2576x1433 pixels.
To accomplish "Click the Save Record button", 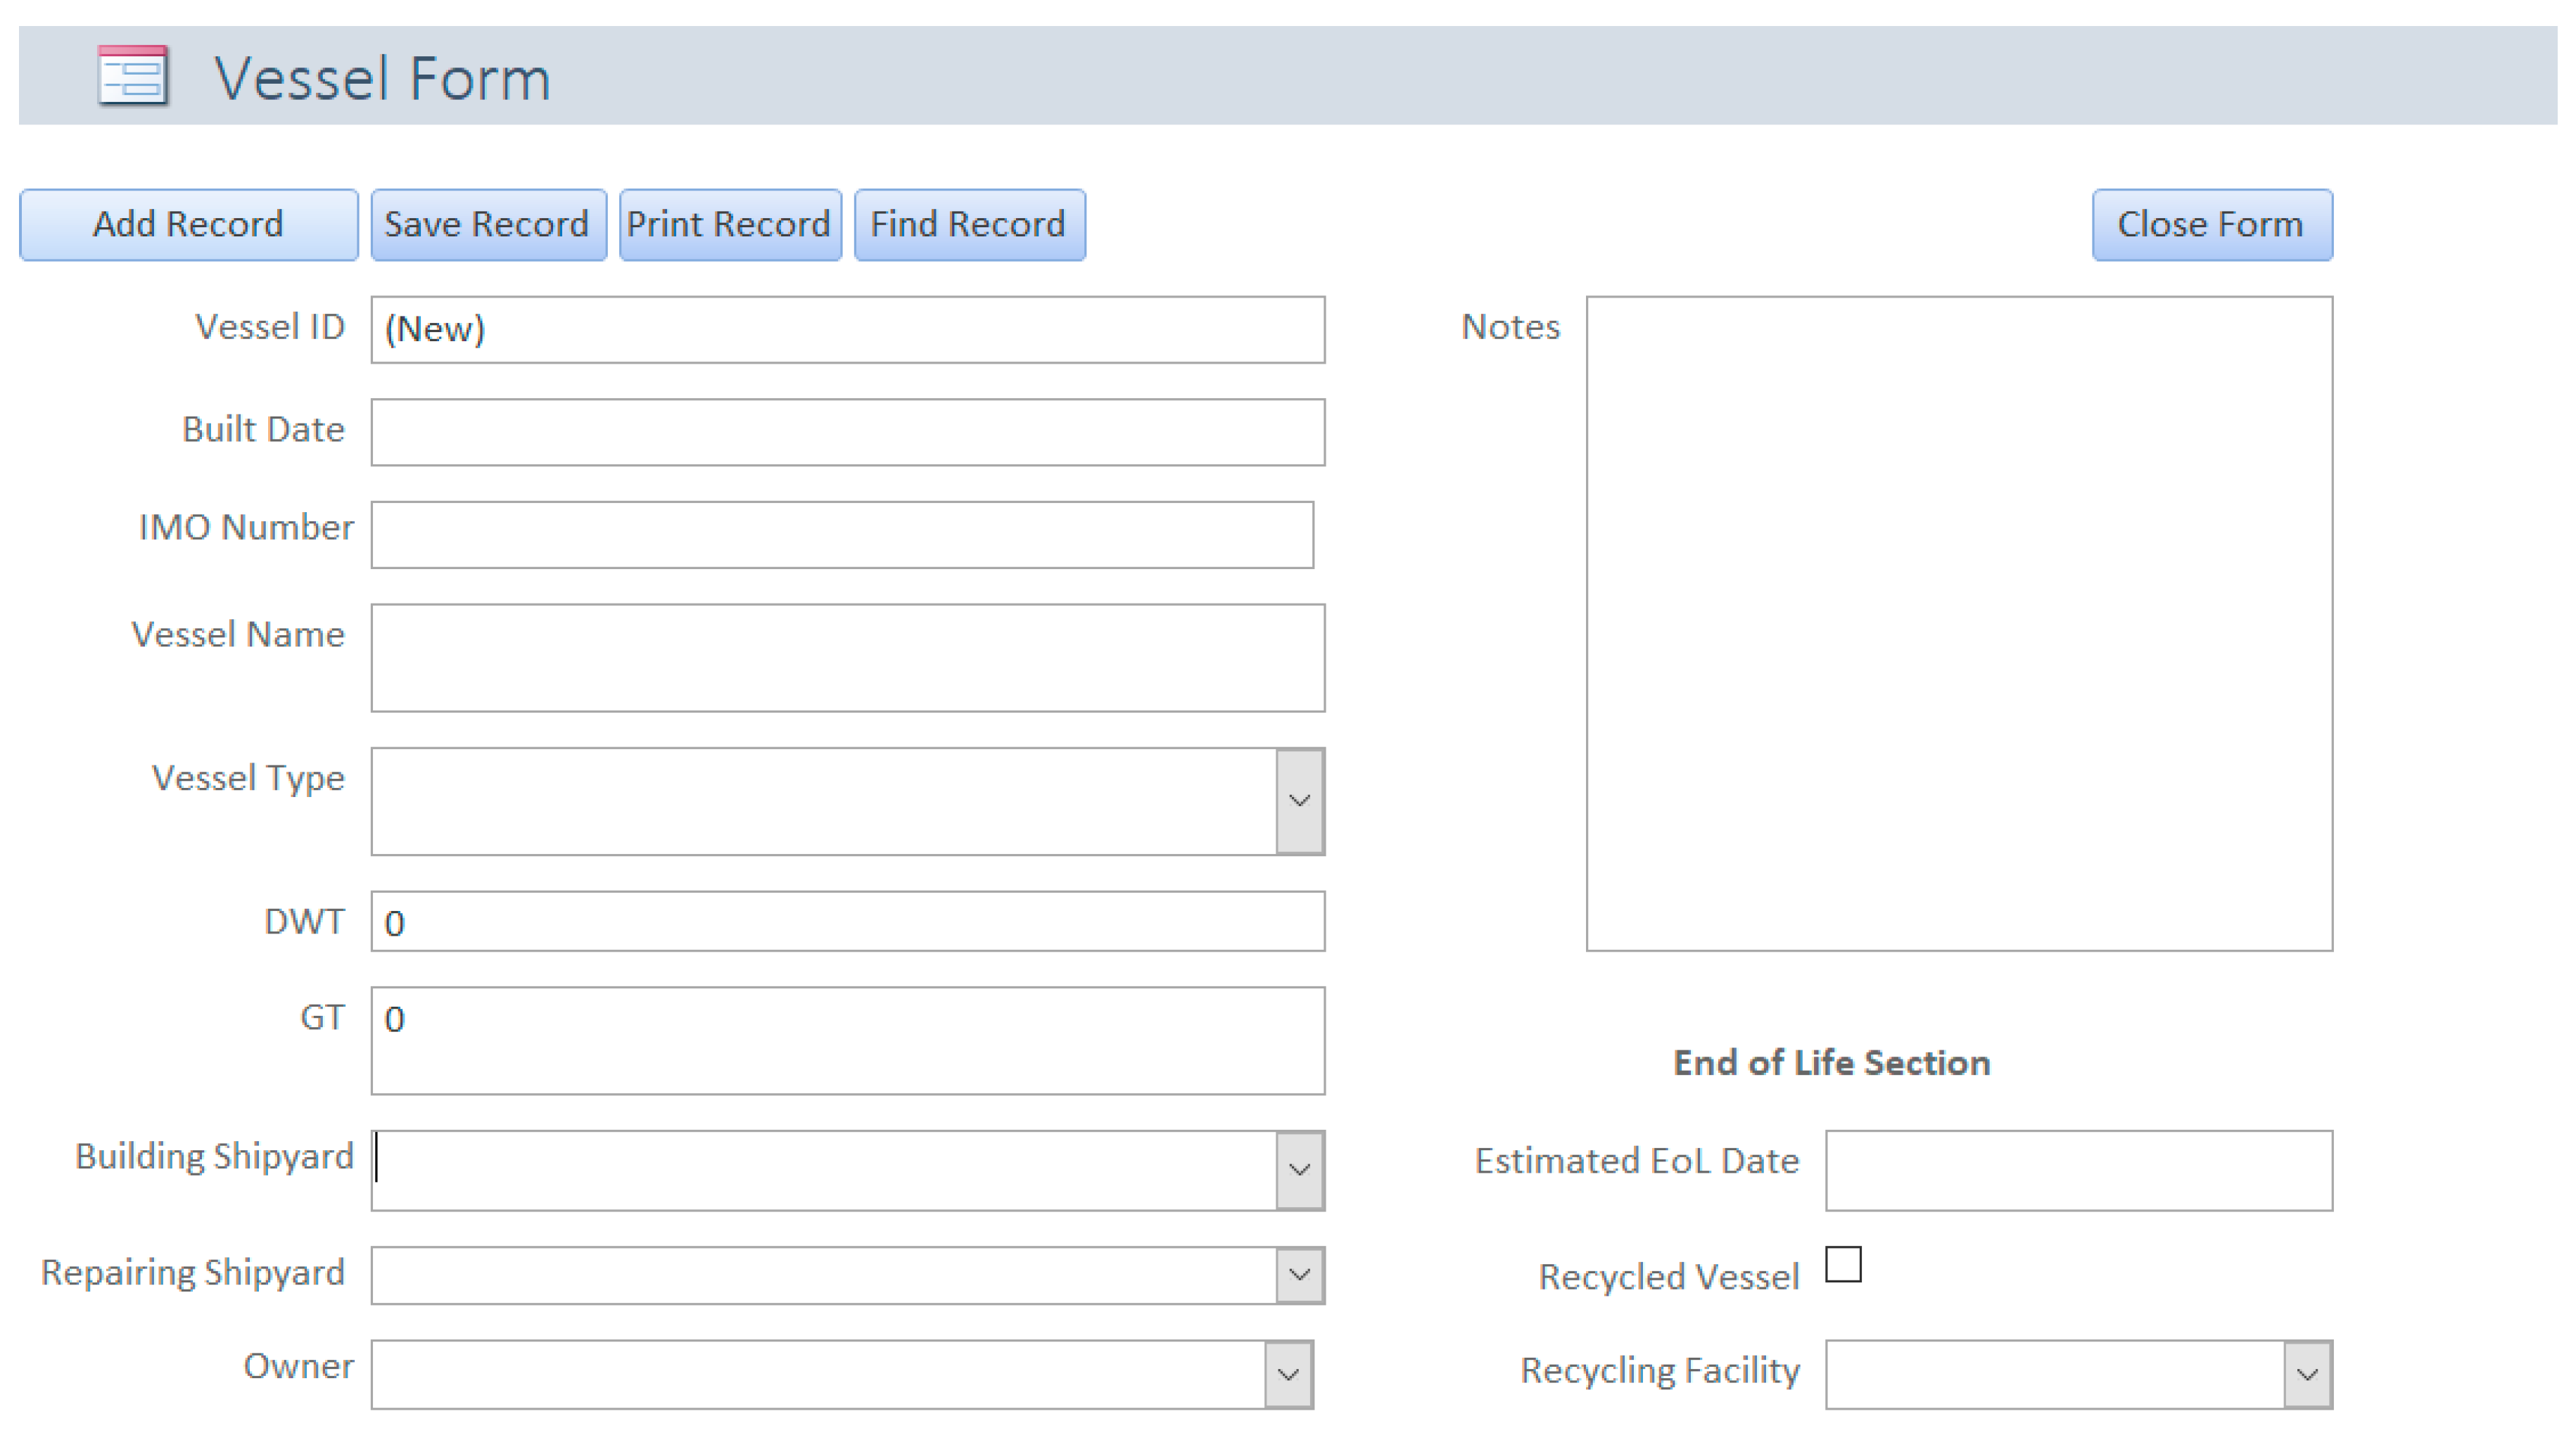I will (x=488, y=225).
